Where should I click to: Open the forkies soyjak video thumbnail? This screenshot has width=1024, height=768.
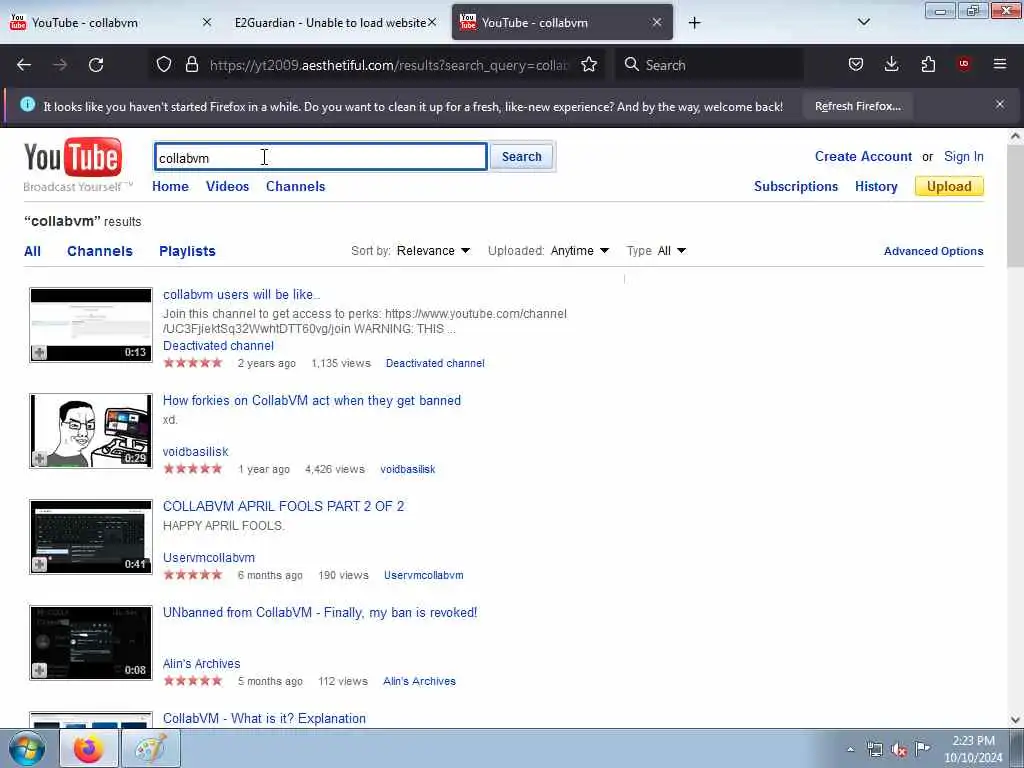(91, 430)
